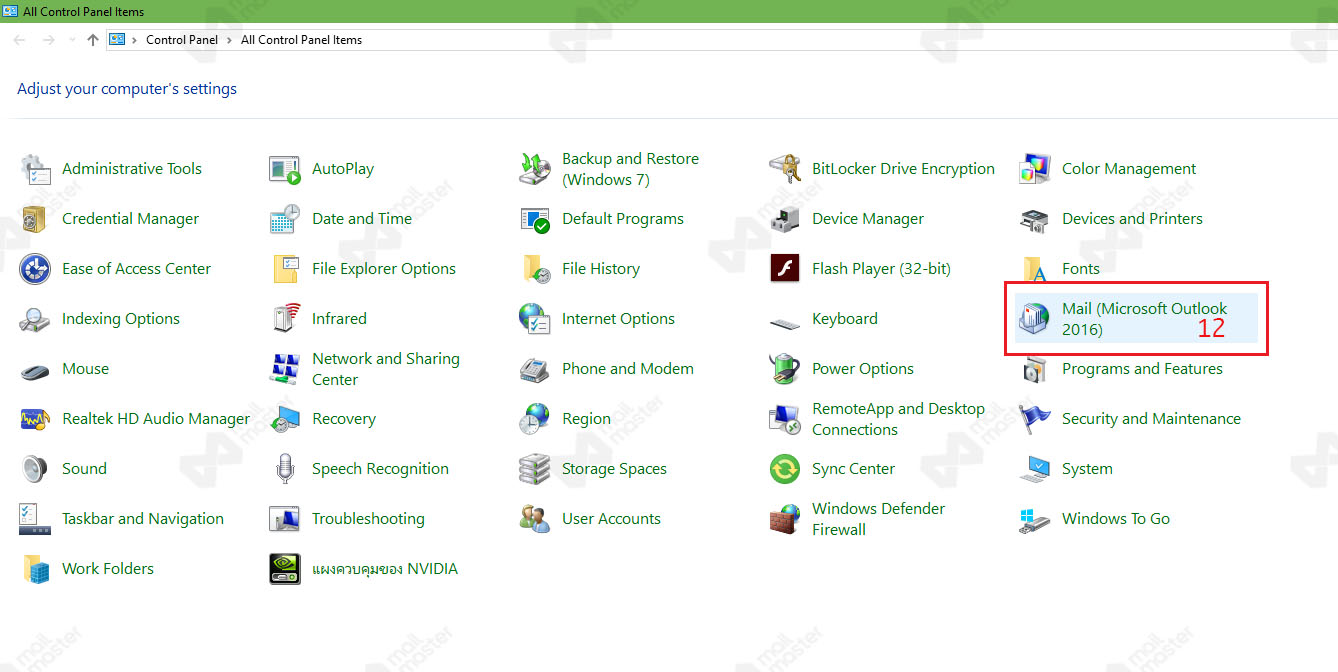This screenshot has height=672, width=1338.
Task: Go up one level with the up arrow
Action: [93, 40]
